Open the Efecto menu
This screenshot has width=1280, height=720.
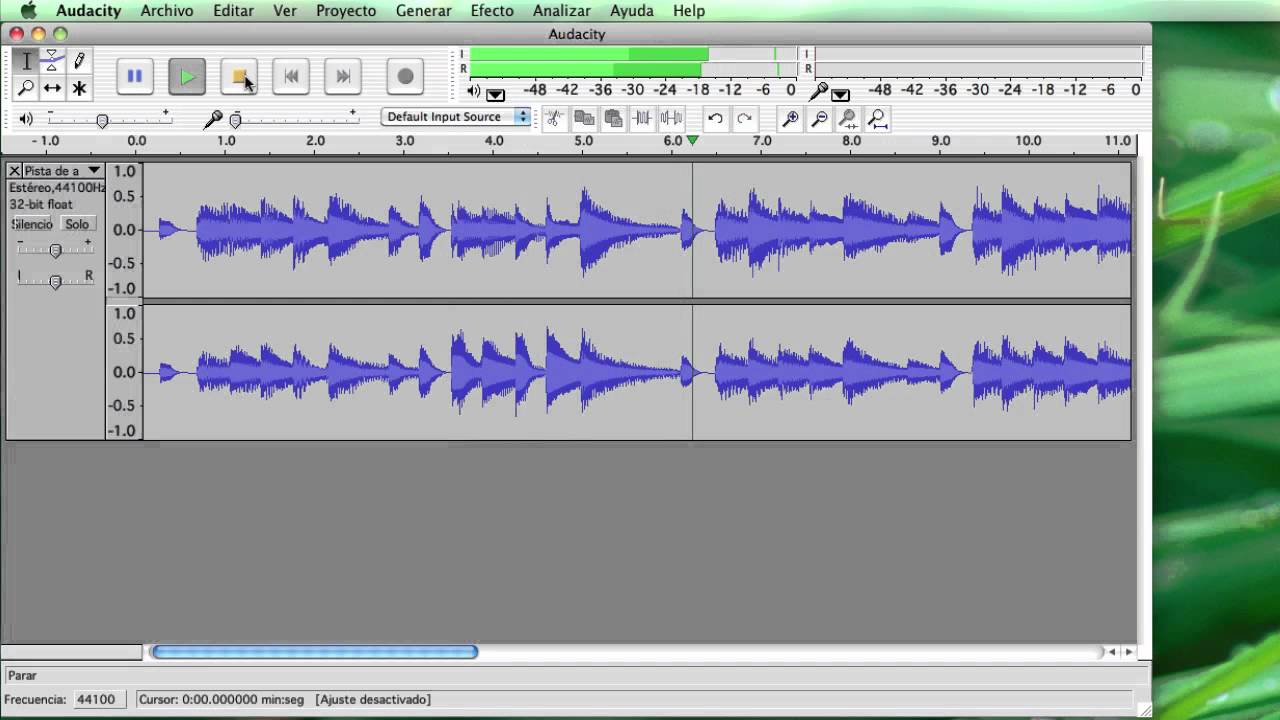tap(492, 11)
